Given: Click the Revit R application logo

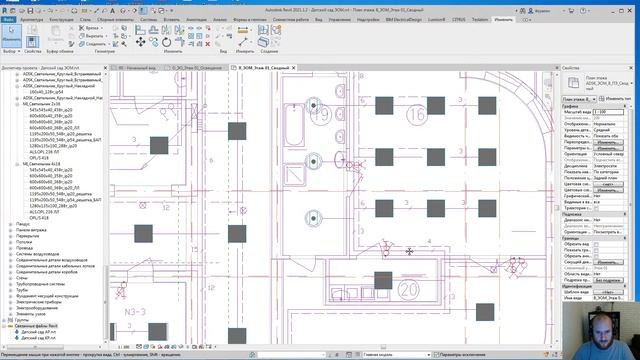Looking at the screenshot, I should click(x=5, y=11).
